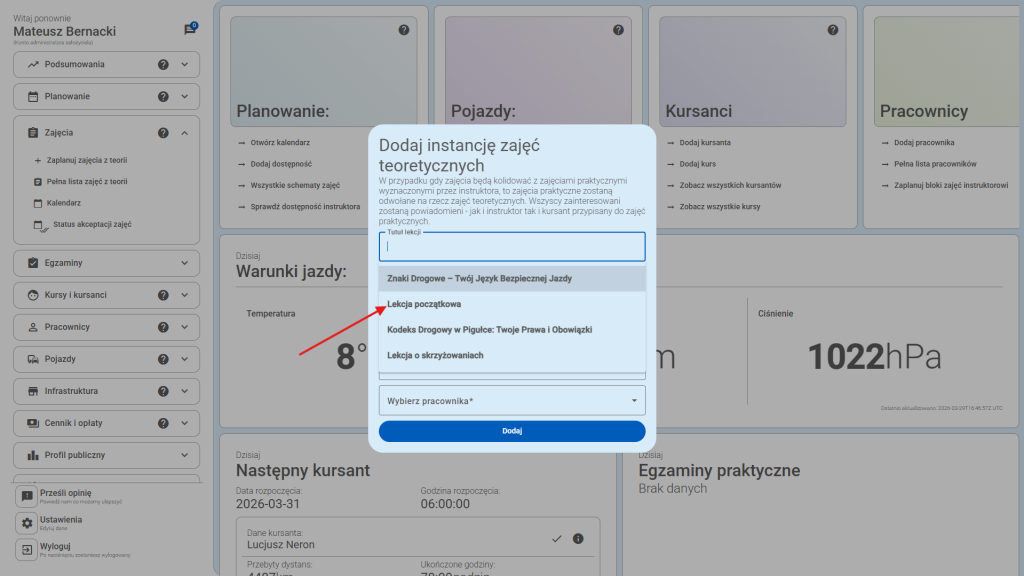Viewport: 1024px width, 576px height.
Task: Click Prześlij opinię feedback button
Action: (x=65, y=494)
